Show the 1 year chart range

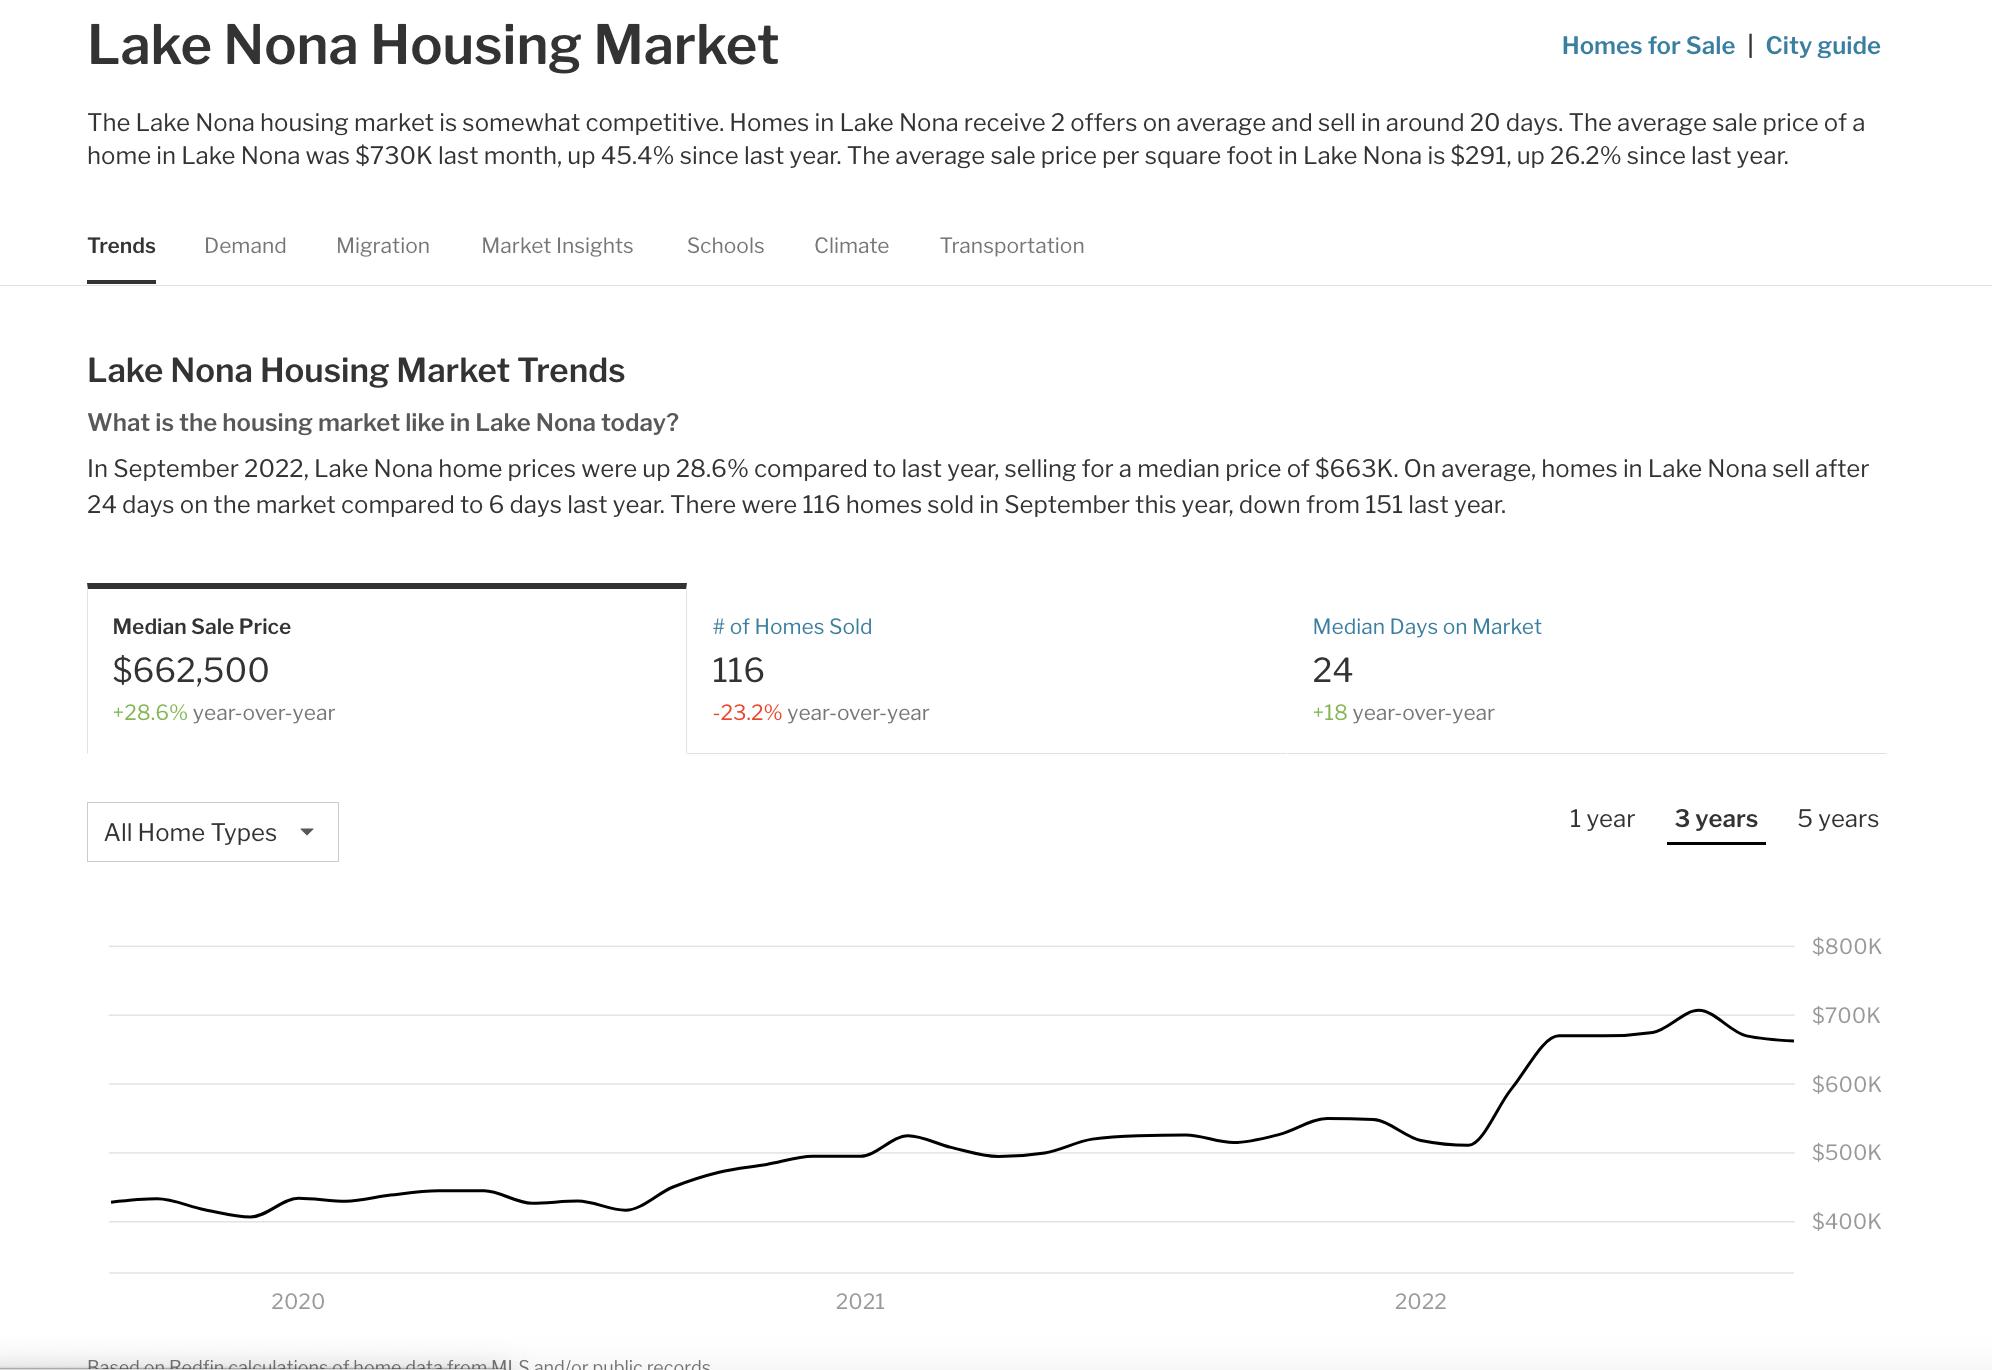(x=1601, y=819)
